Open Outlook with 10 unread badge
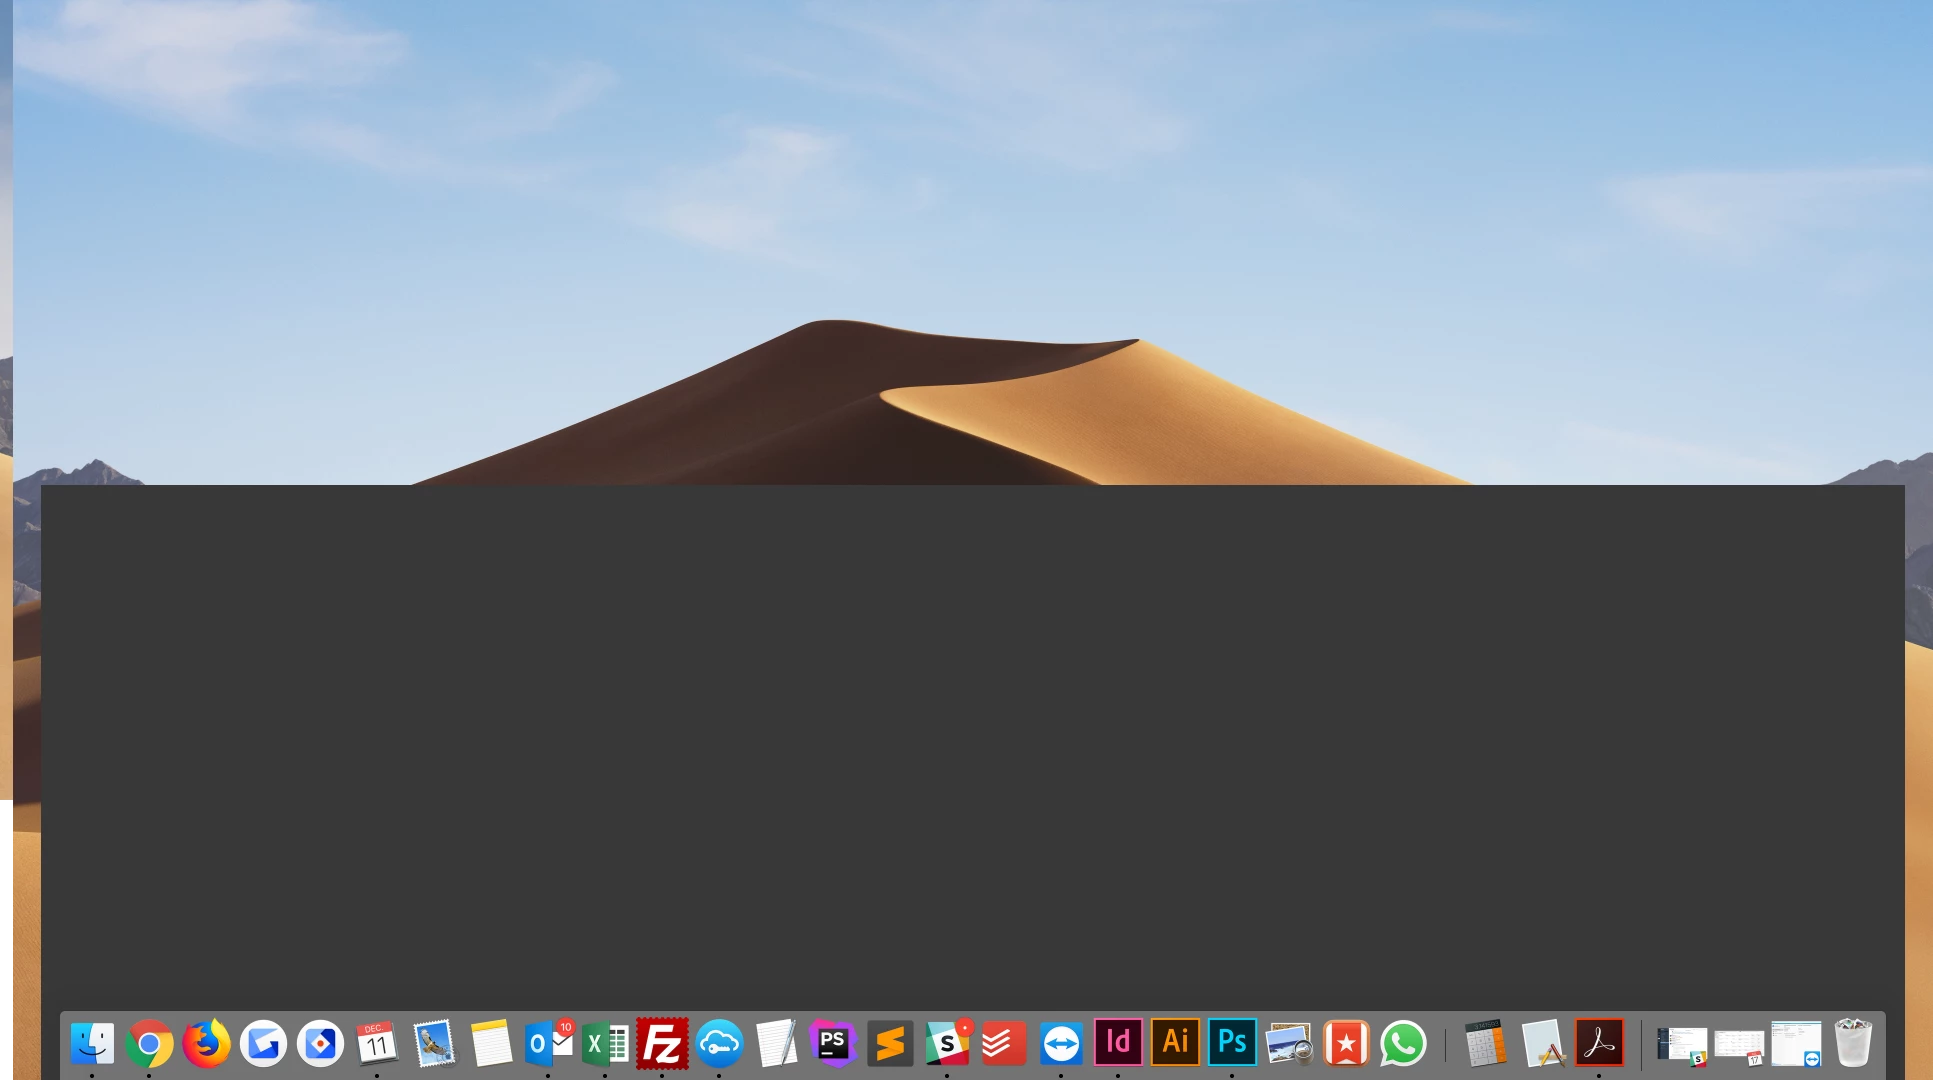The height and width of the screenshot is (1080, 1933). 548,1044
